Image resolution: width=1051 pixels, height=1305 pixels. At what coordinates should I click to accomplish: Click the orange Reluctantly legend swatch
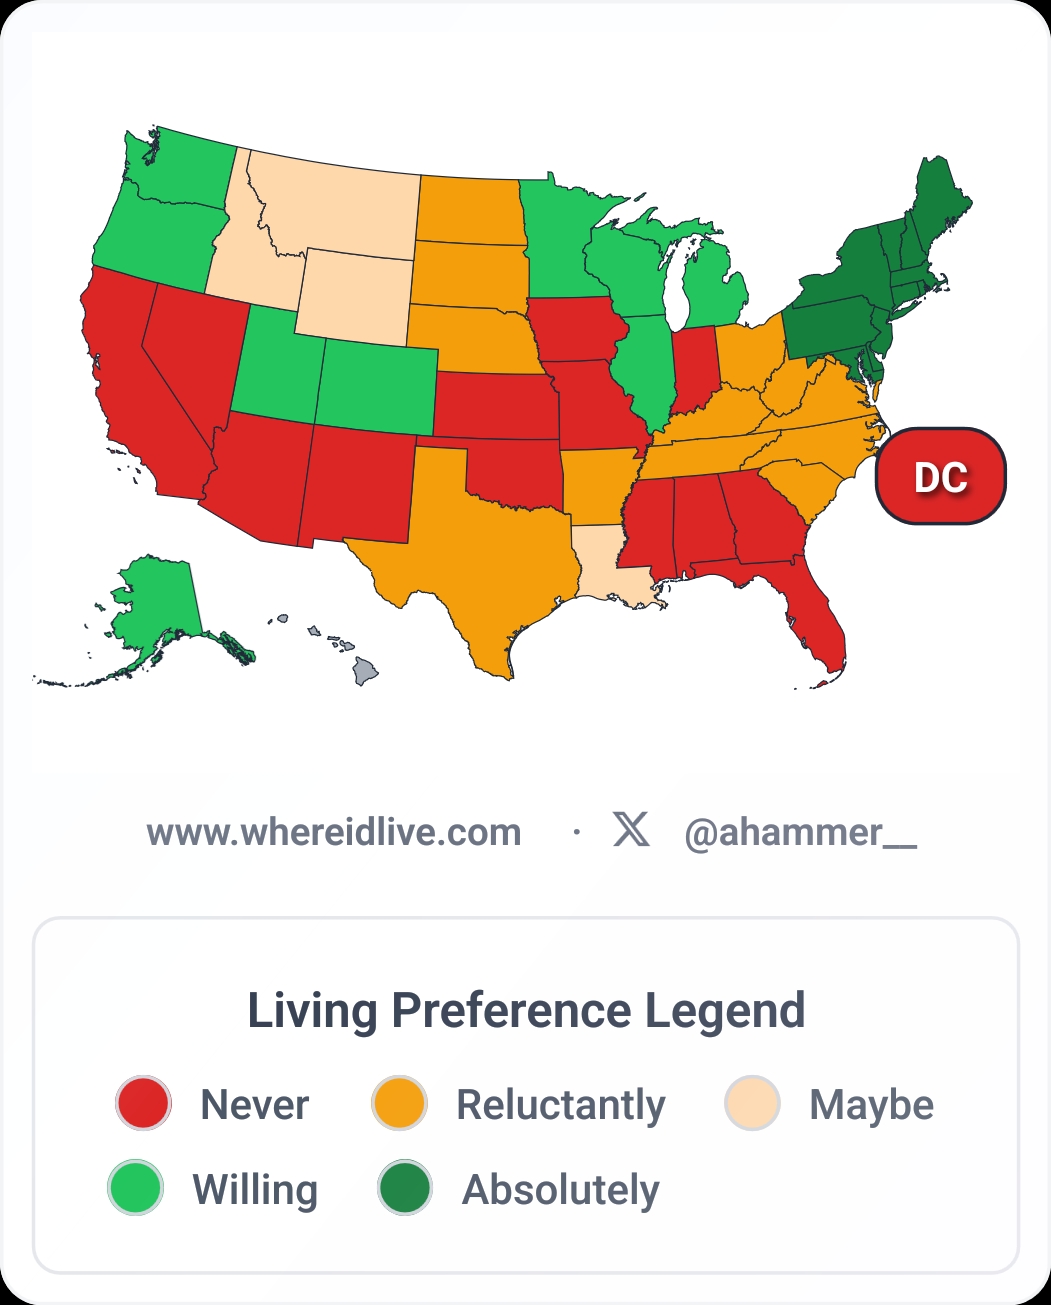tap(399, 1104)
